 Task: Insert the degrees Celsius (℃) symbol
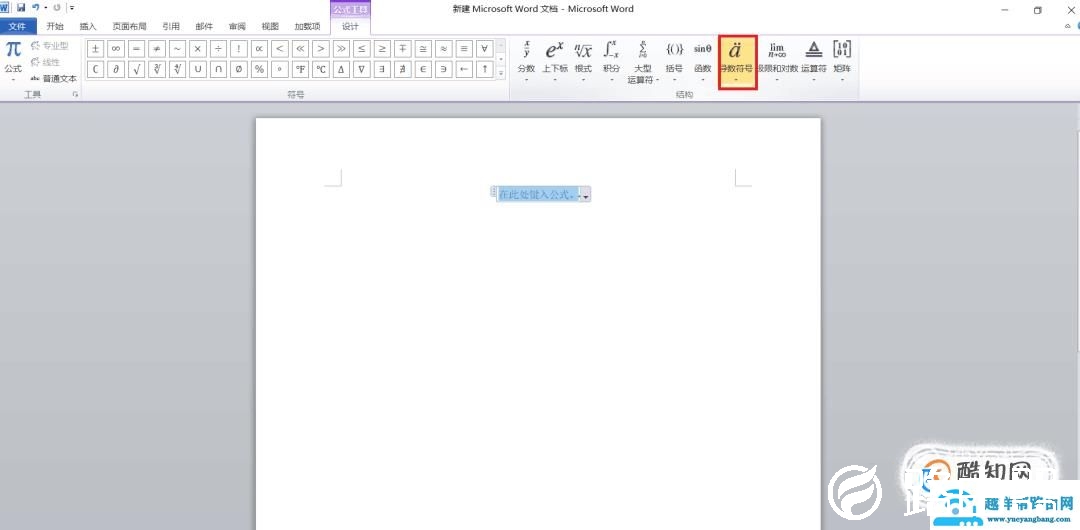[321, 70]
